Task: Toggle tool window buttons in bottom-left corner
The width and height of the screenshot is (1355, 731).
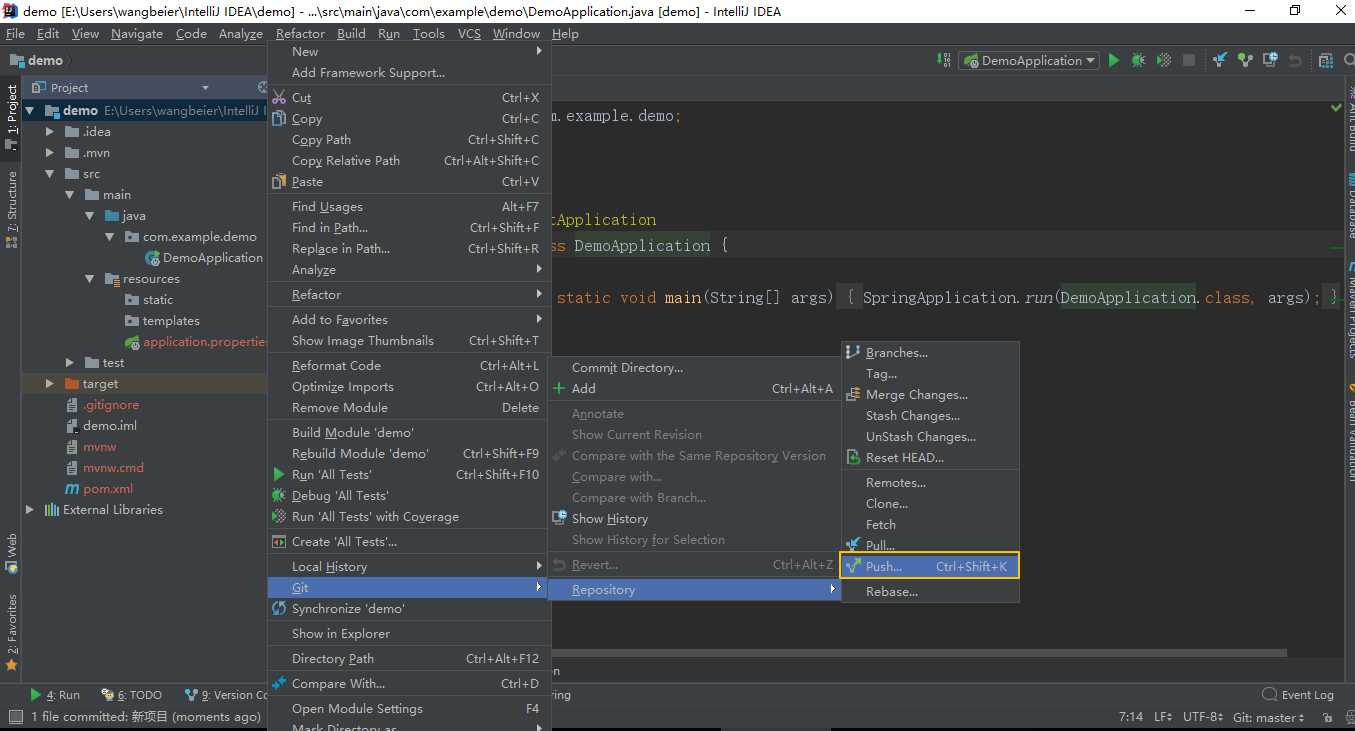Action: coord(14,717)
